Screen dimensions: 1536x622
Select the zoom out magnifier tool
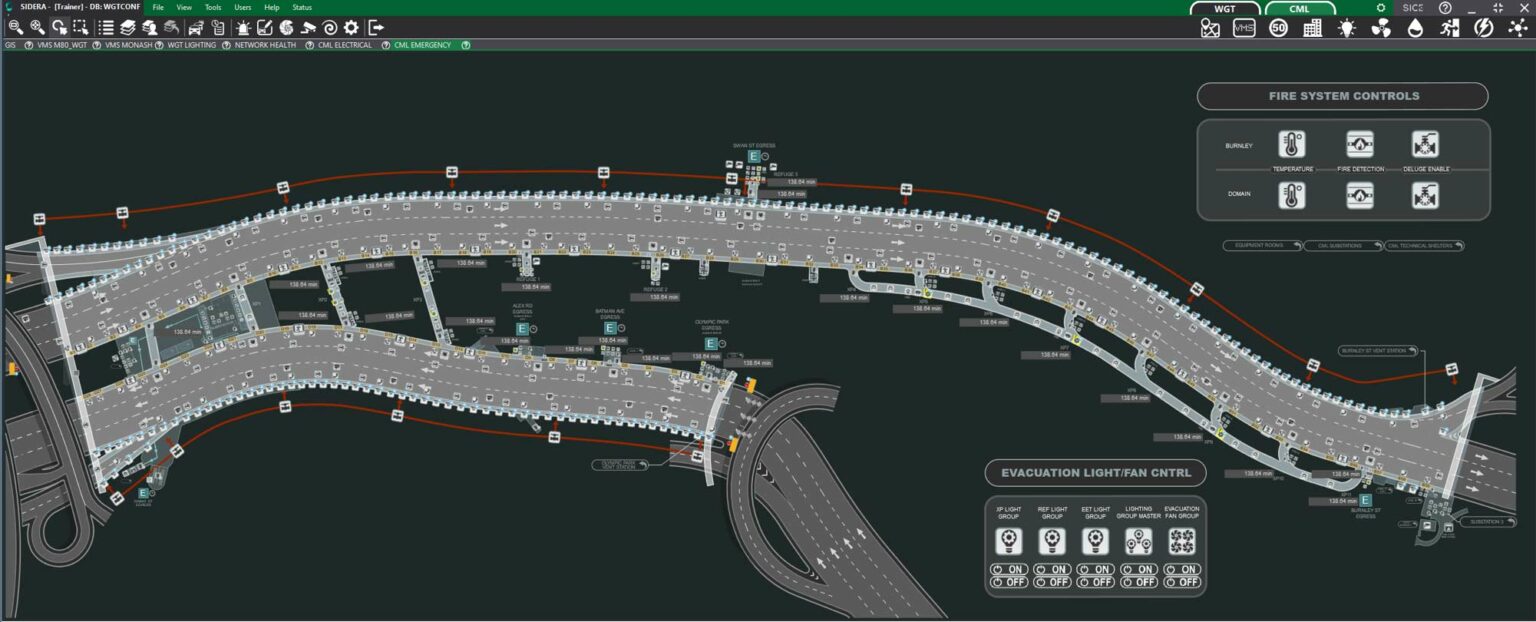pos(15,27)
